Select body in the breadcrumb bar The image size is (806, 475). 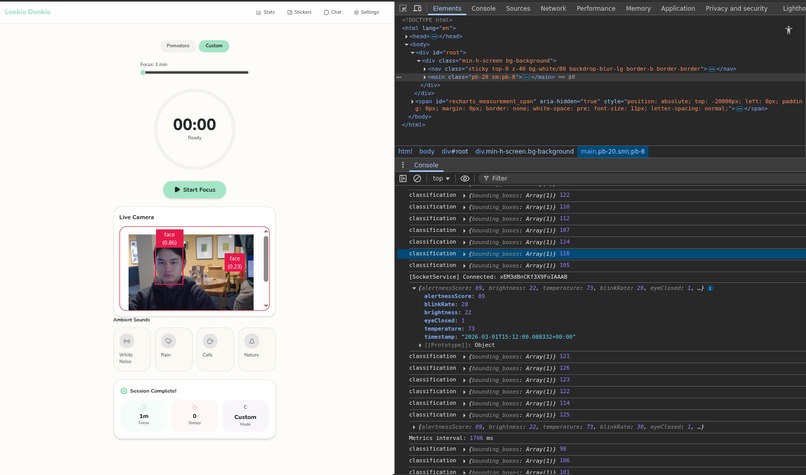[427, 151]
